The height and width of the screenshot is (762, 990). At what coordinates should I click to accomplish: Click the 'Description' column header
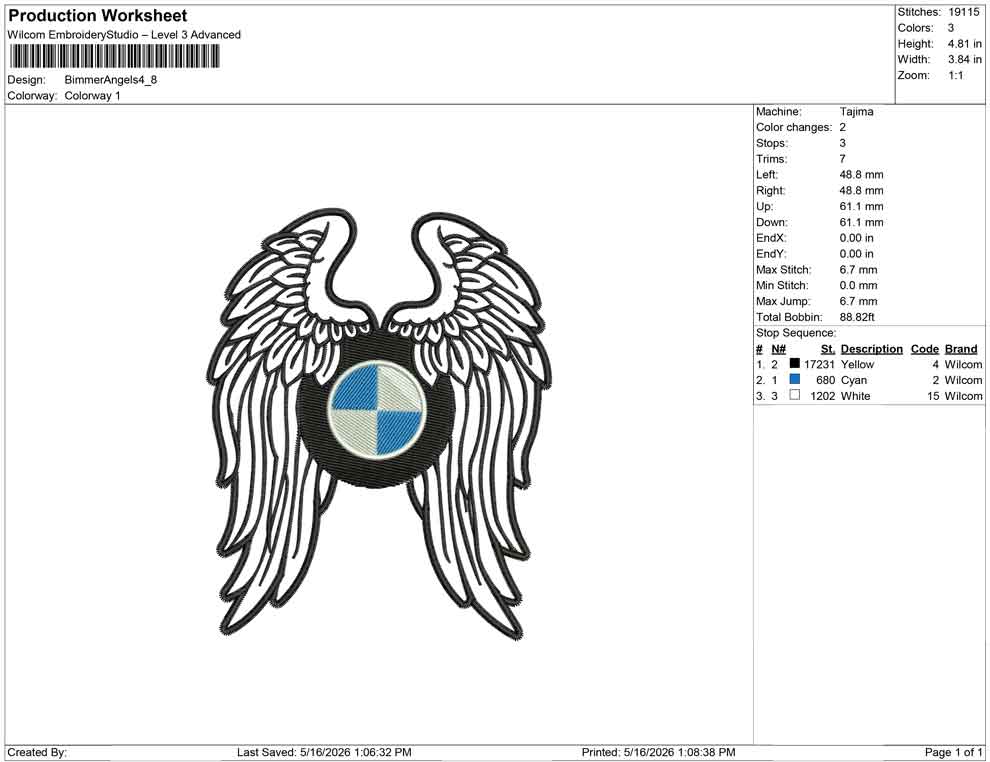point(871,348)
